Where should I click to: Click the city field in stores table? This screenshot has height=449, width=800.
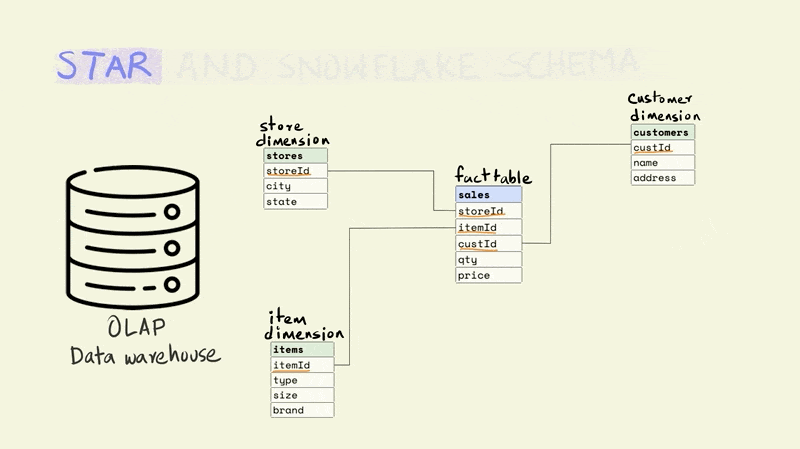click(x=295, y=186)
